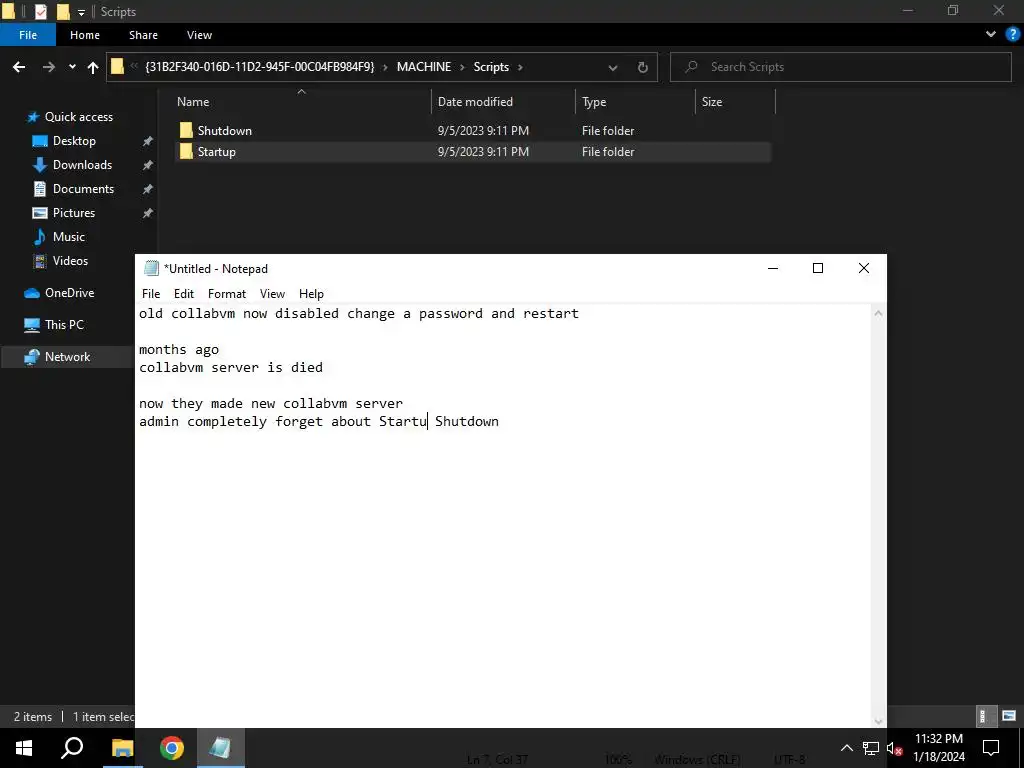Expand the Explorer ribbon chevron

[991, 34]
